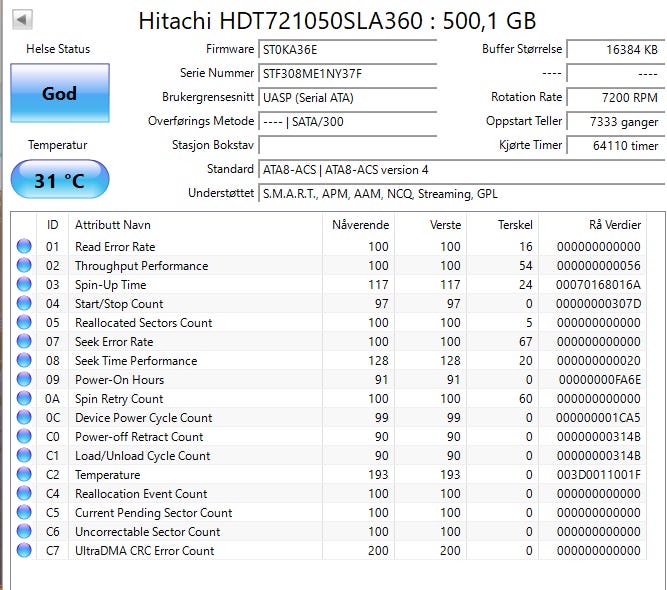Select the Reallocated Sectors Count attribute name
This screenshot has height=590, width=667.
pyautogui.click(x=143, y=322)
